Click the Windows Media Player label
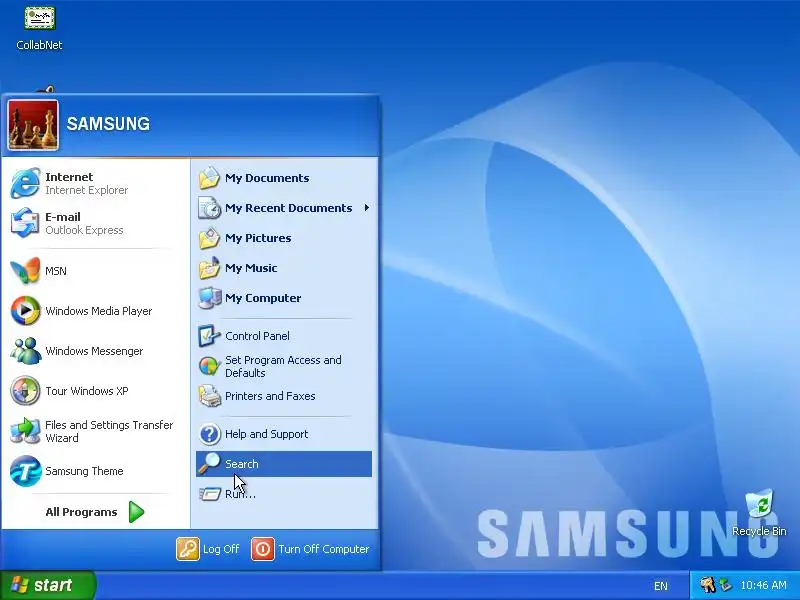Screen dimensions: 800x600 click(98, 311)
